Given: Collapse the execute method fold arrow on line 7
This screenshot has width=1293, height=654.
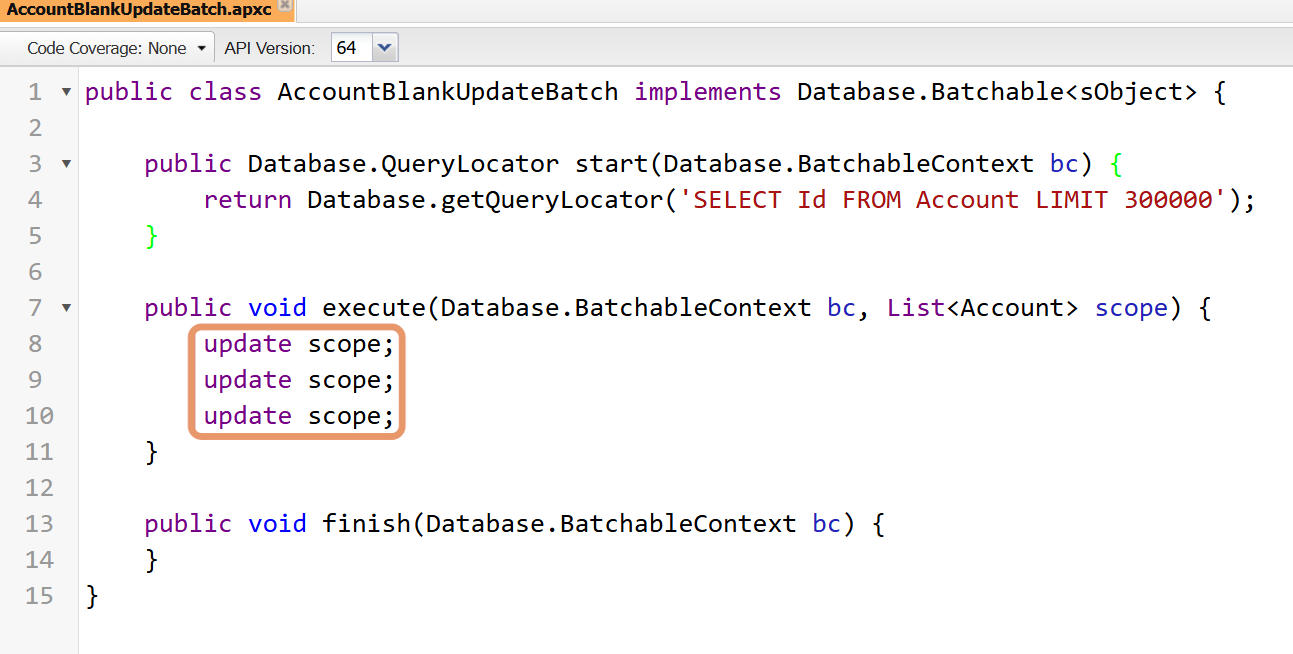Looking at the screenshot, I should tap(66, 308).
